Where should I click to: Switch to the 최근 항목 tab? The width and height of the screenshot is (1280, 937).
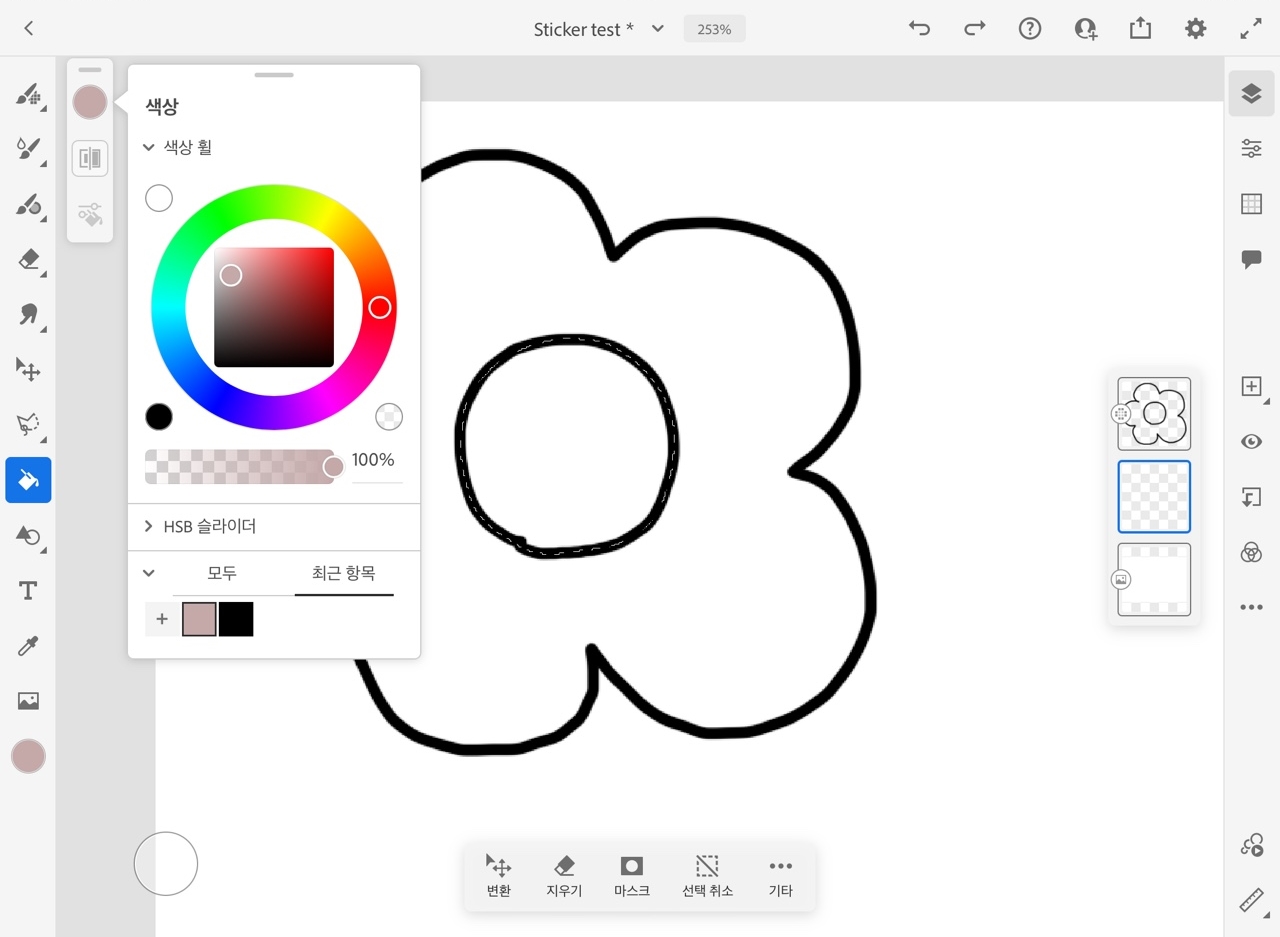pyautogui.click(x=344, y=573)
